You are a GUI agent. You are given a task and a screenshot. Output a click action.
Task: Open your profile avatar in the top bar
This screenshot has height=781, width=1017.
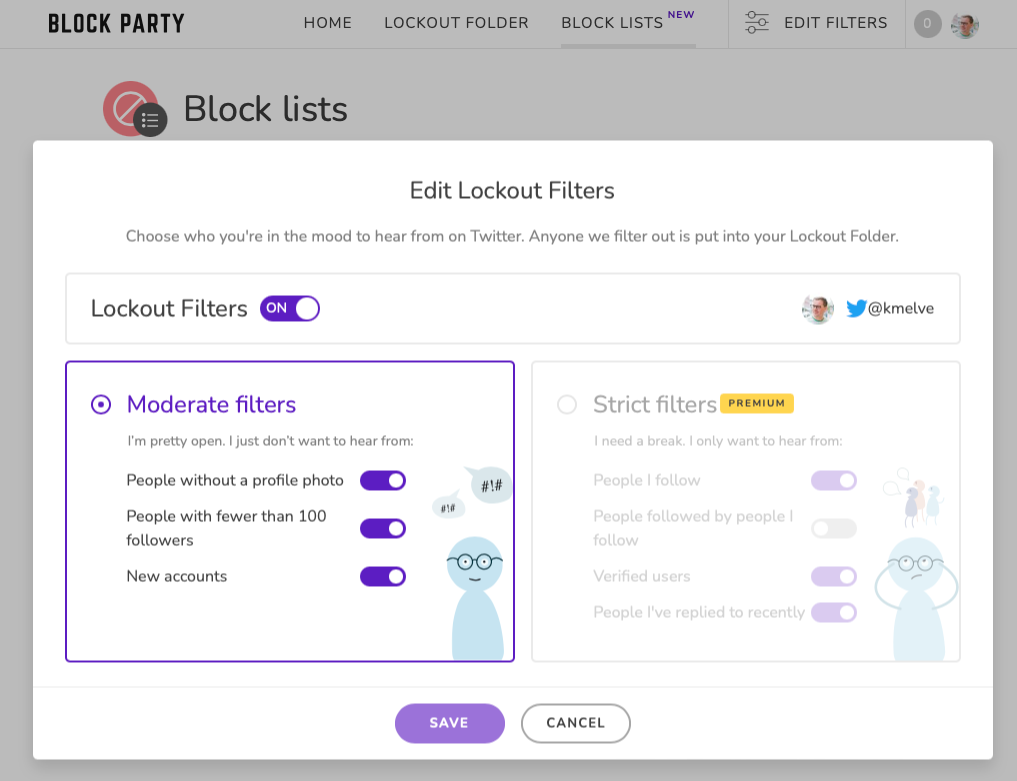[x=964, y=24]
